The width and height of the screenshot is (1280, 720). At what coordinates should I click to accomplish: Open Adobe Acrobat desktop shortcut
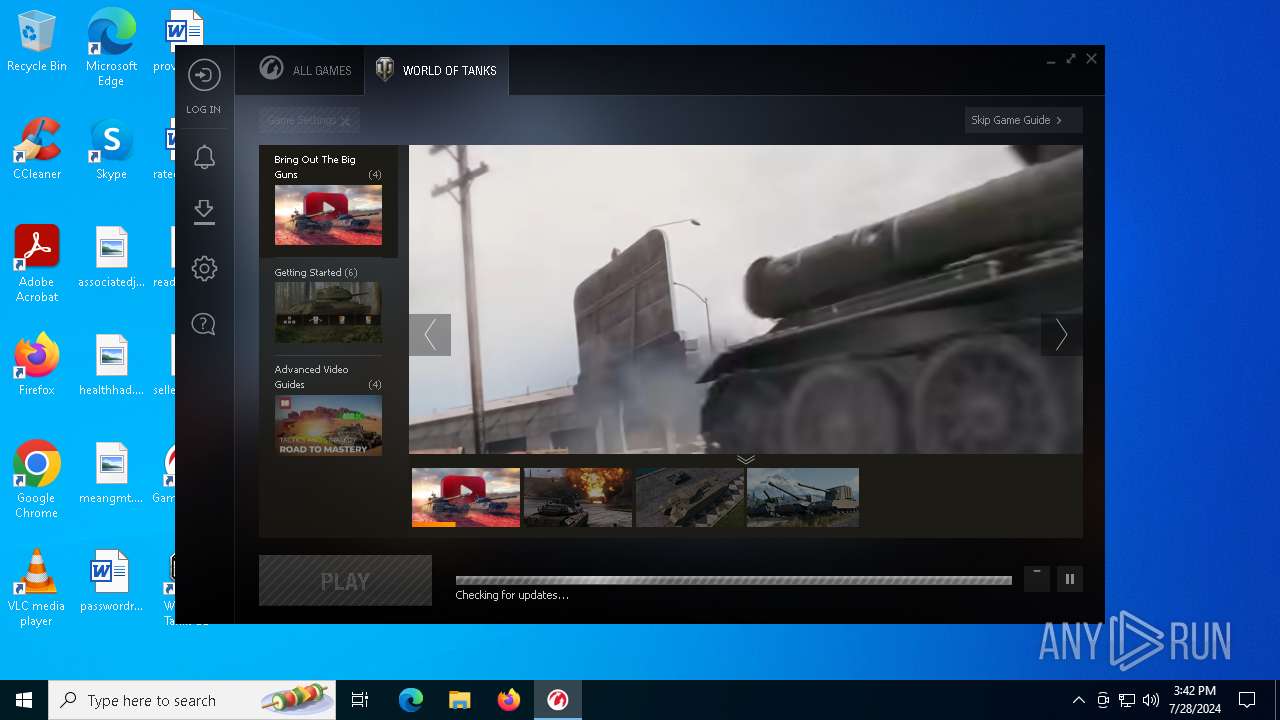click(37, 264)
